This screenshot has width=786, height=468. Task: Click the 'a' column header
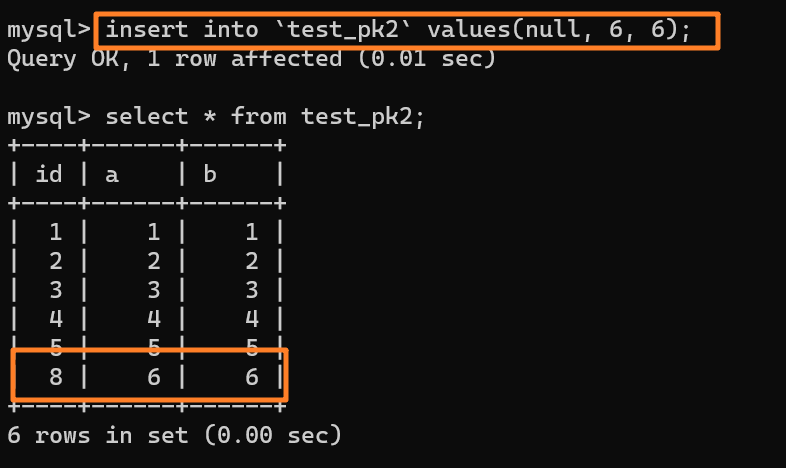tap(112, 175)
